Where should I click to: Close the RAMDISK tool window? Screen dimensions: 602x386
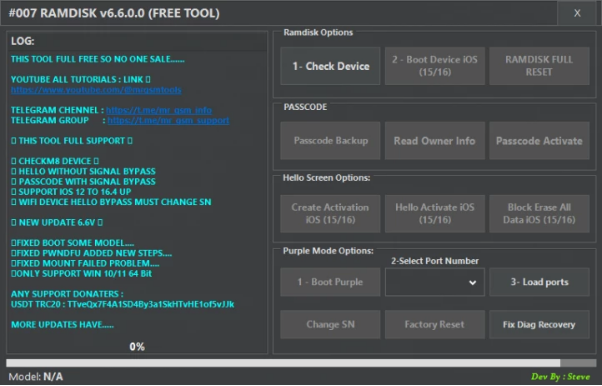point(577,13)
